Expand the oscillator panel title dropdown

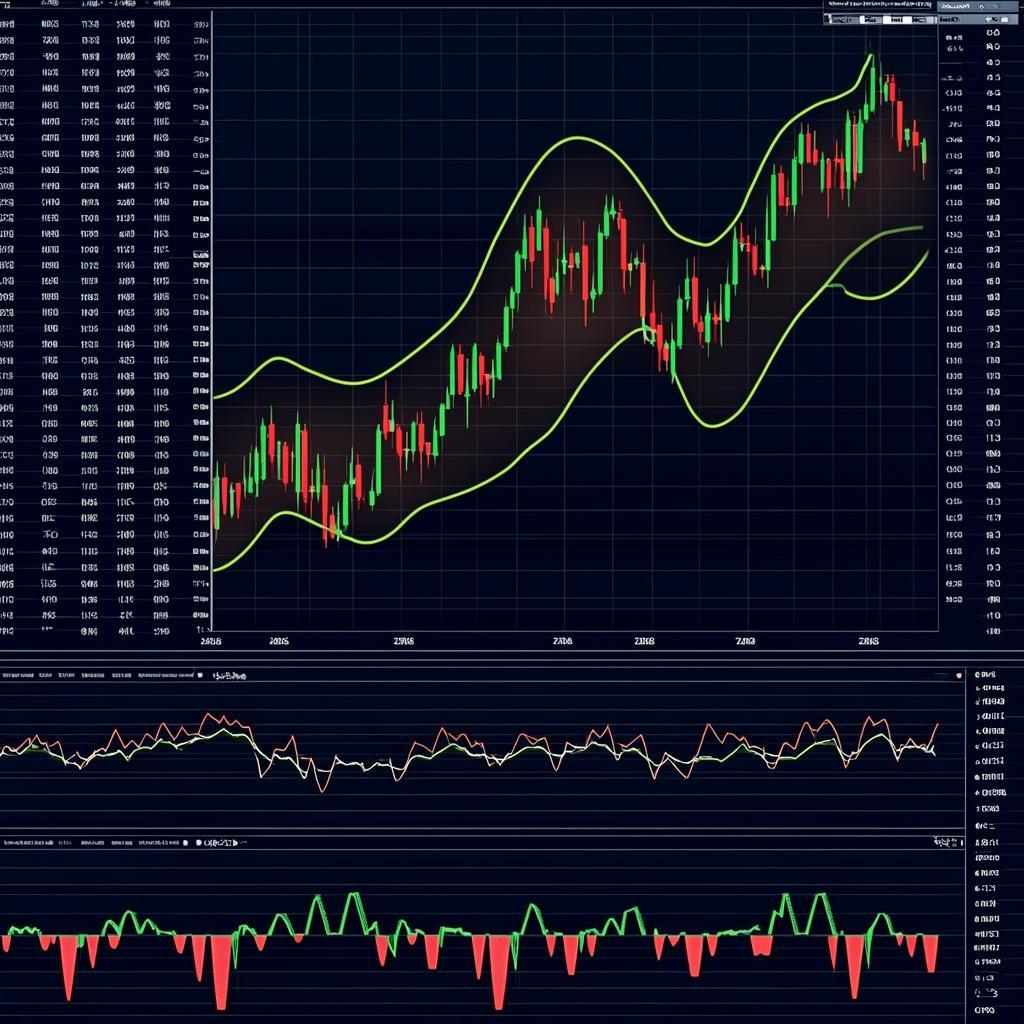click(x=228, y=676)
